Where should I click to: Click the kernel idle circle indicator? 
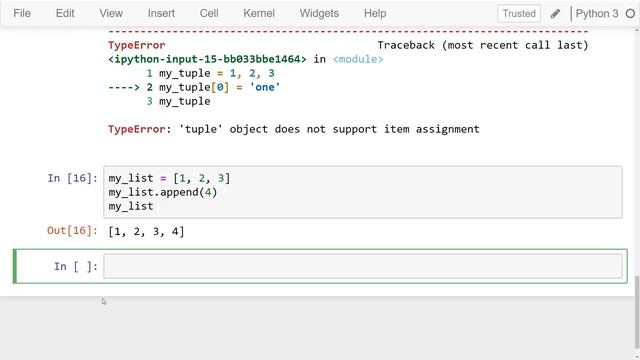tap(630, 13)
